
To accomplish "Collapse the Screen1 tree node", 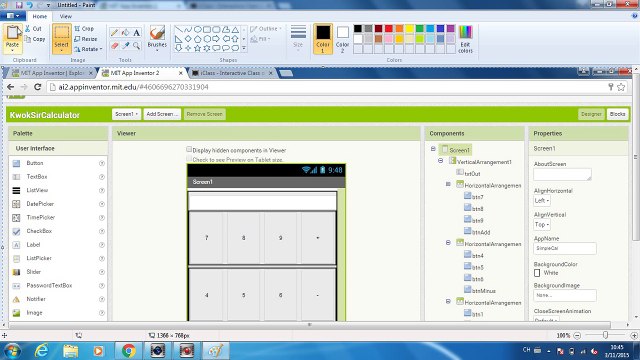I will (433, 149).
